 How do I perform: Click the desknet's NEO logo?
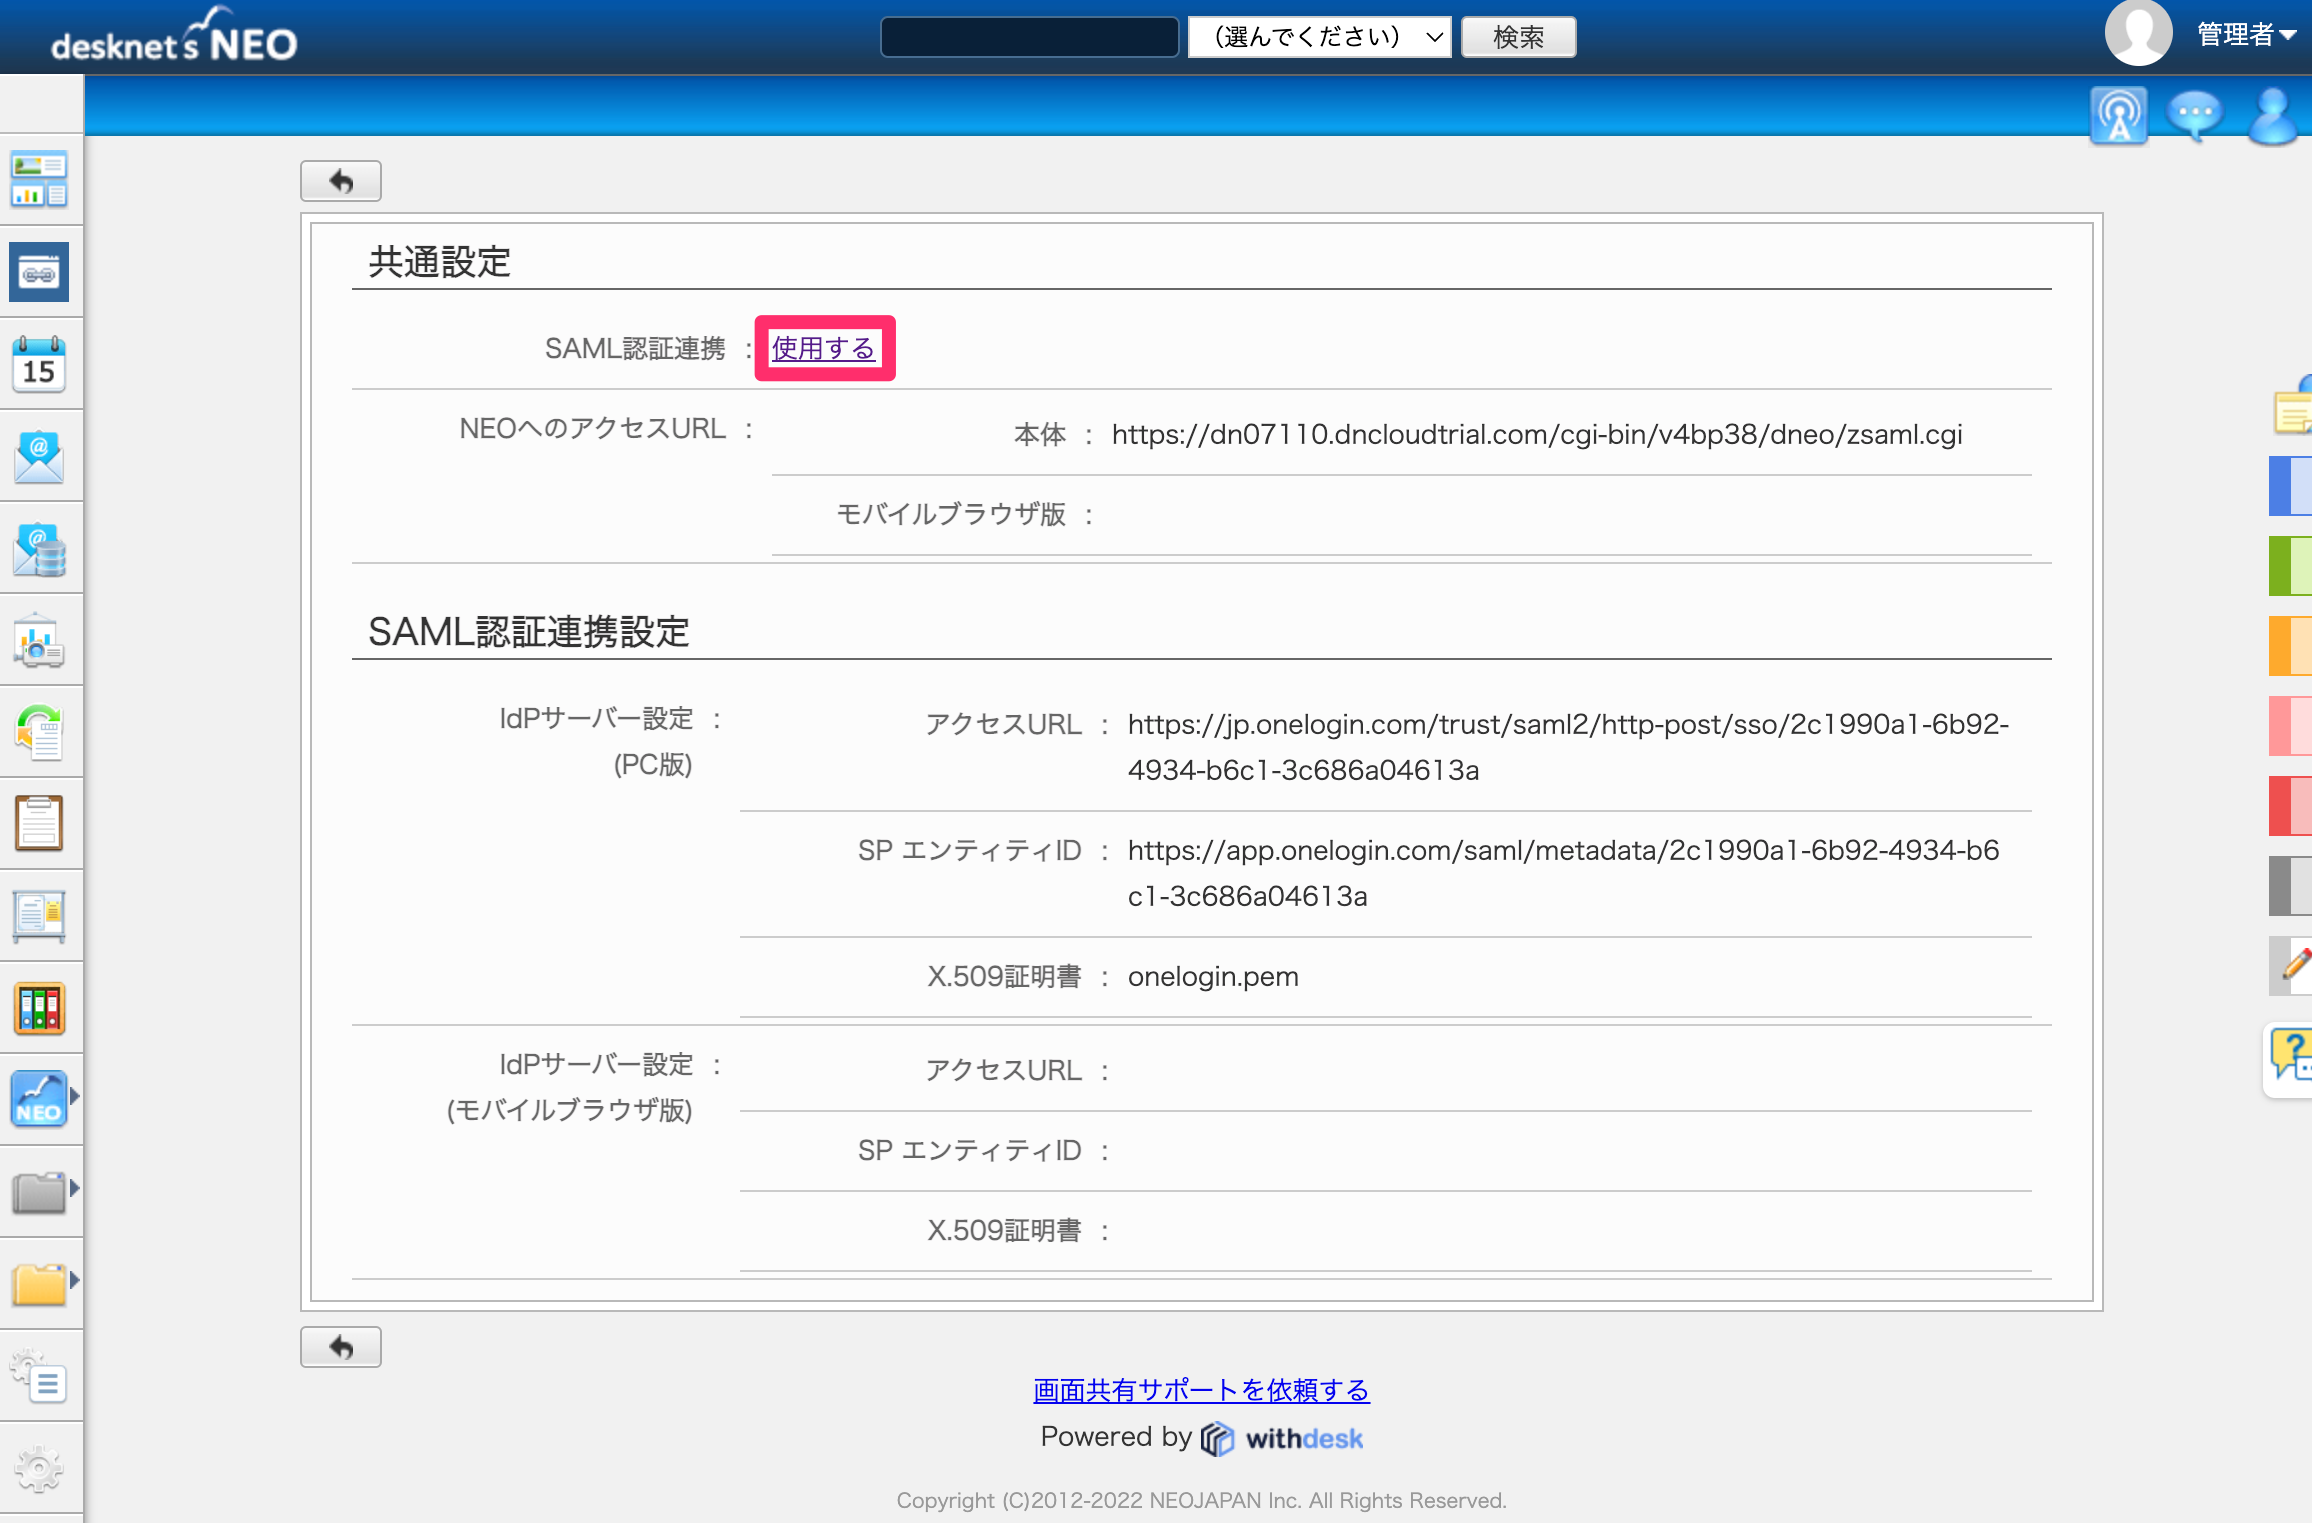tap(174, 36)
